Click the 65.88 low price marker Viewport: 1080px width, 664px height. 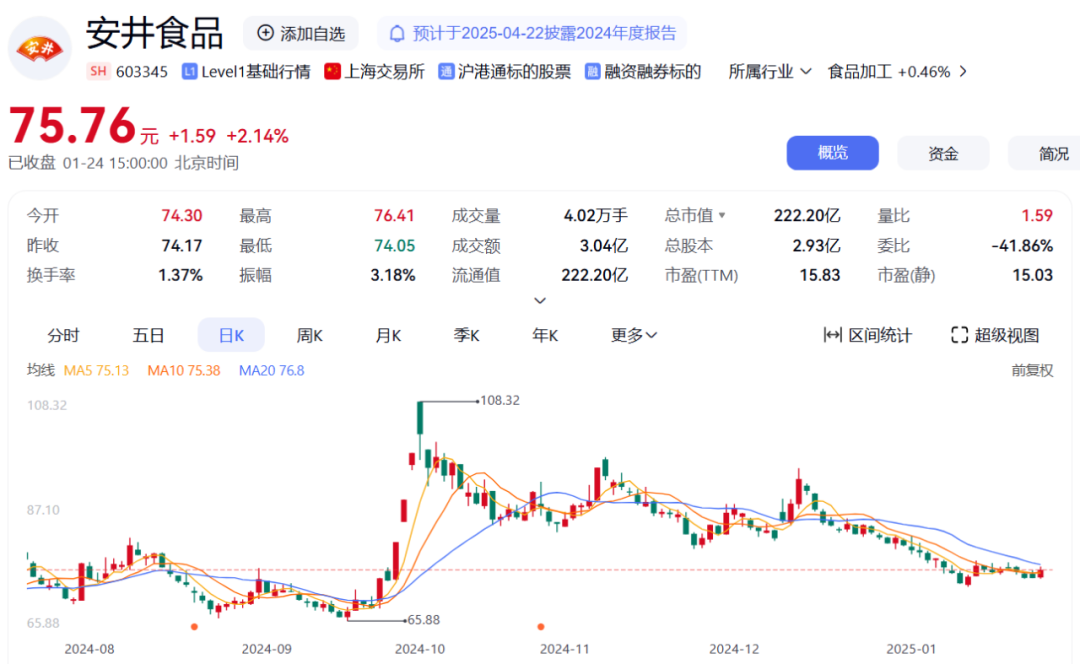(x=424, y=620)
